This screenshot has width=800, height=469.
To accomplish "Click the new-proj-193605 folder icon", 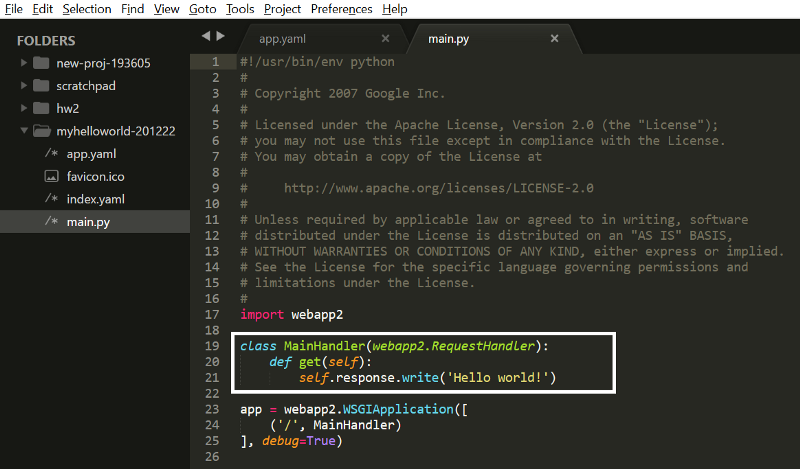I will tap(41, 63).
